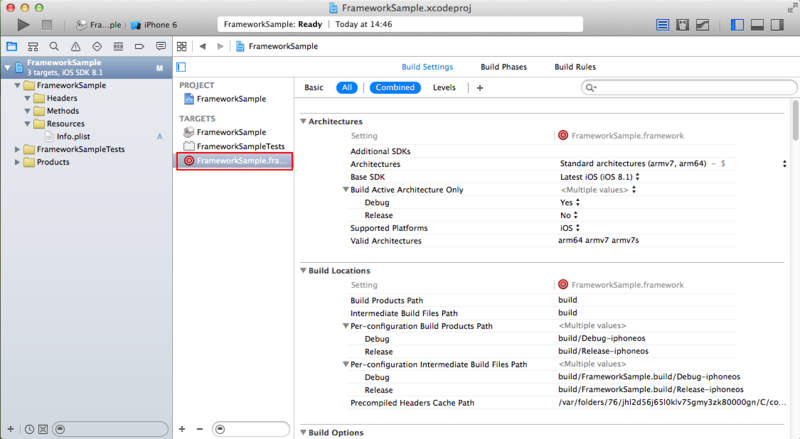Open the related items grid menu
800x439 pixels.
coord(182,46)
